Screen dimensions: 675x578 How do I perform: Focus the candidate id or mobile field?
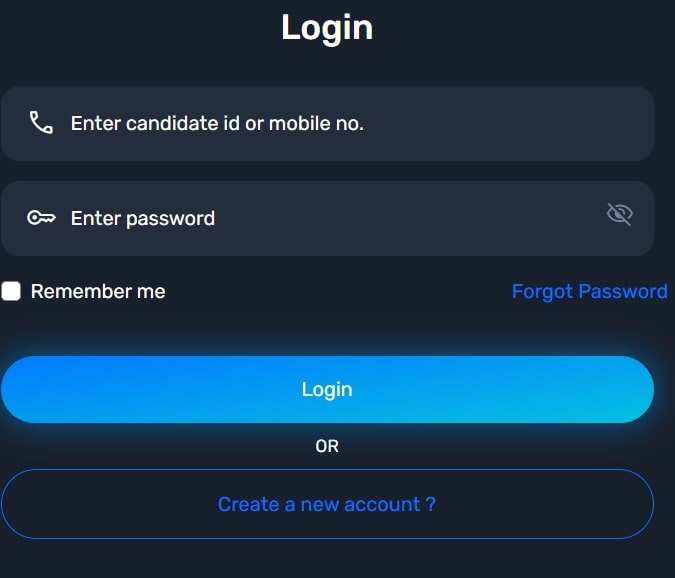pyautogui.click(x=327, y=124)
